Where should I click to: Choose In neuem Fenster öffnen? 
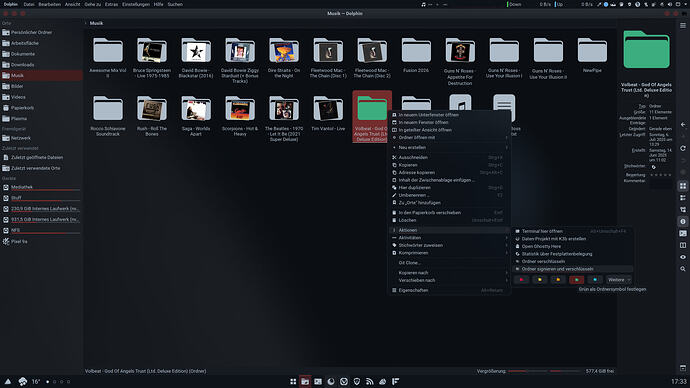click(x=449, y=122)
